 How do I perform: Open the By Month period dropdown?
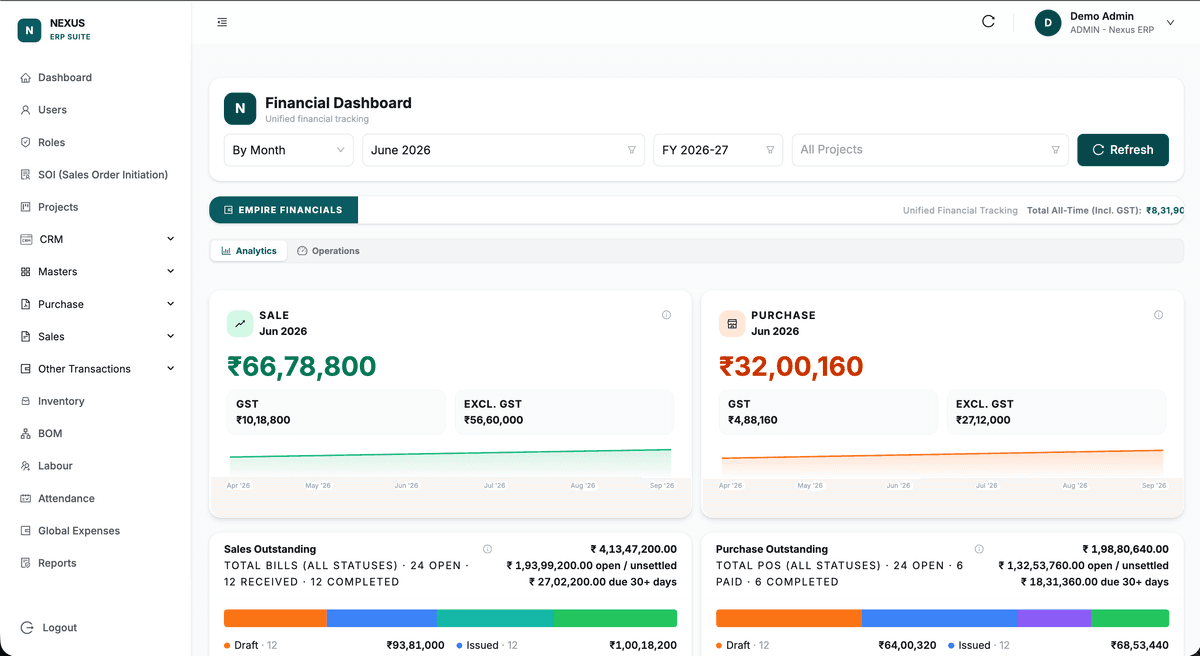pos(288,150)
